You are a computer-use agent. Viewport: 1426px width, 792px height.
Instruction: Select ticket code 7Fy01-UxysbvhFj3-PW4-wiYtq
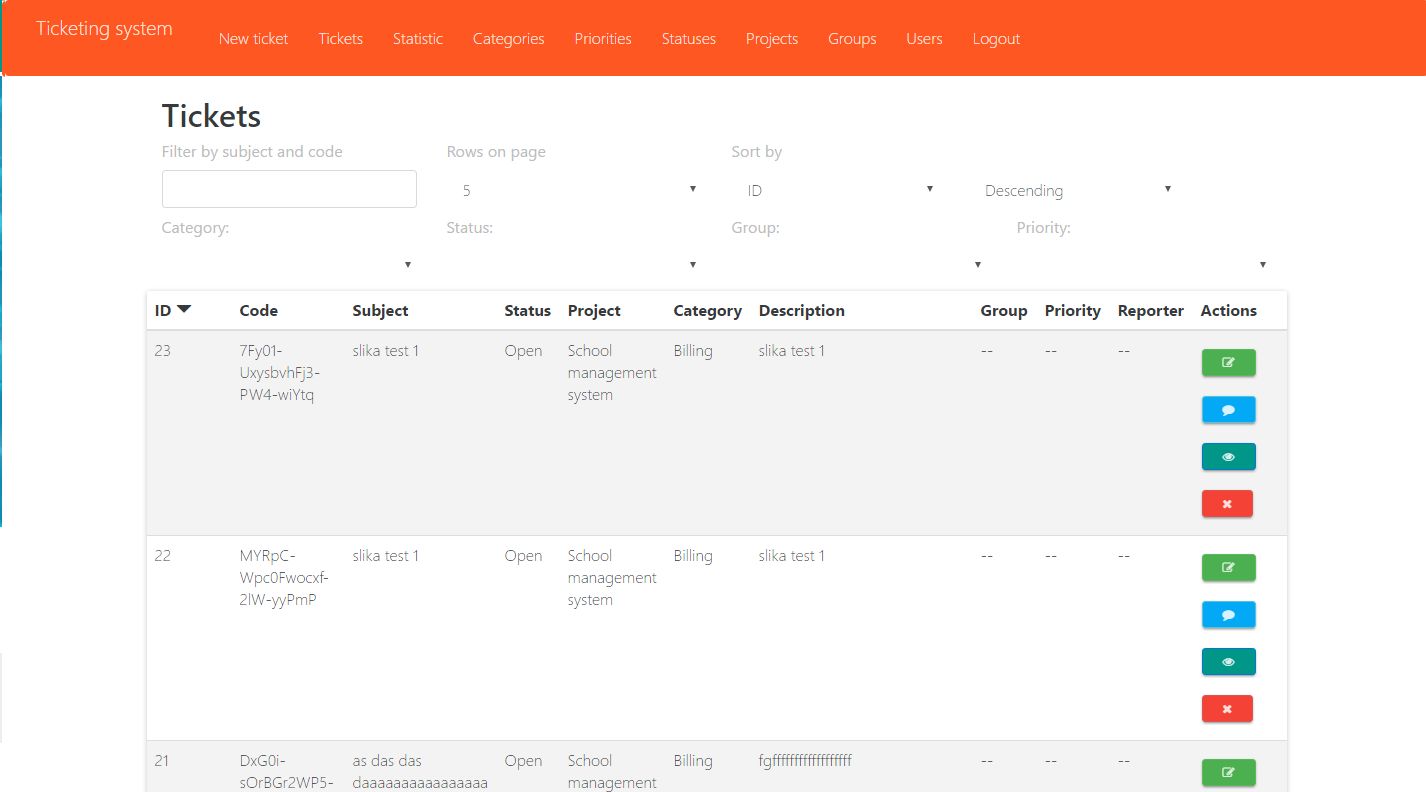tap(280, 373)
